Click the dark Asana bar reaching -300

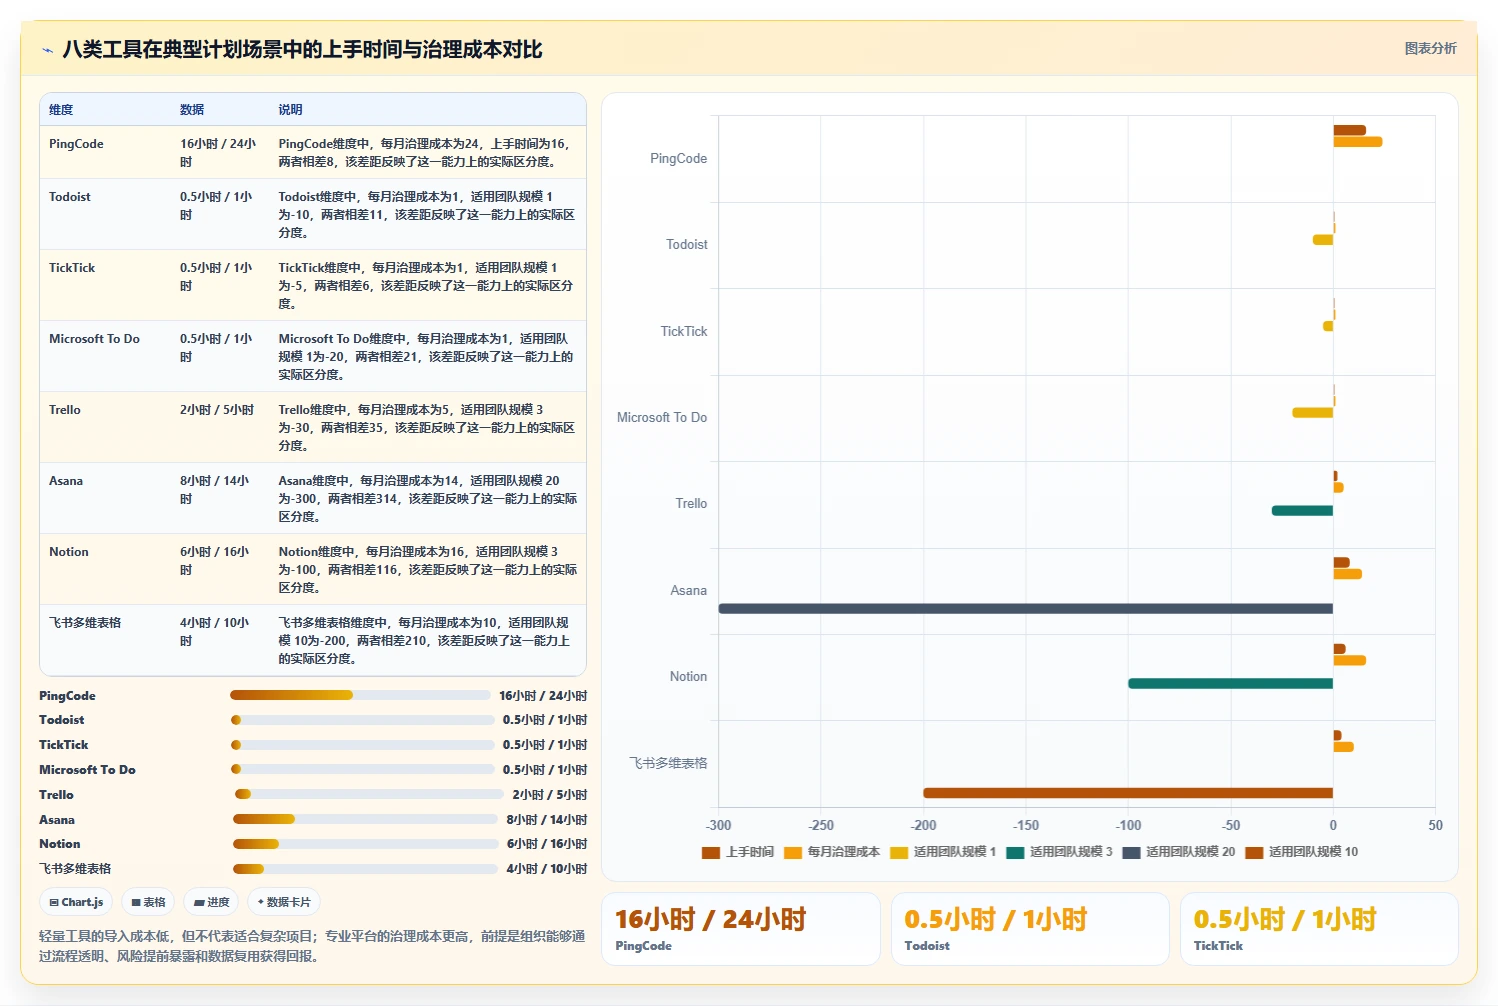1025,608
